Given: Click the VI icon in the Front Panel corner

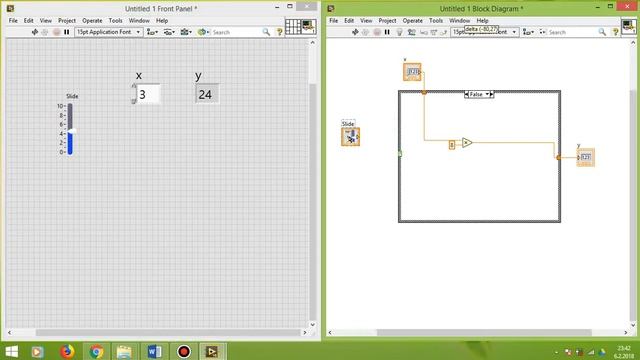Looking at the screenshot, I should (309, 27).
